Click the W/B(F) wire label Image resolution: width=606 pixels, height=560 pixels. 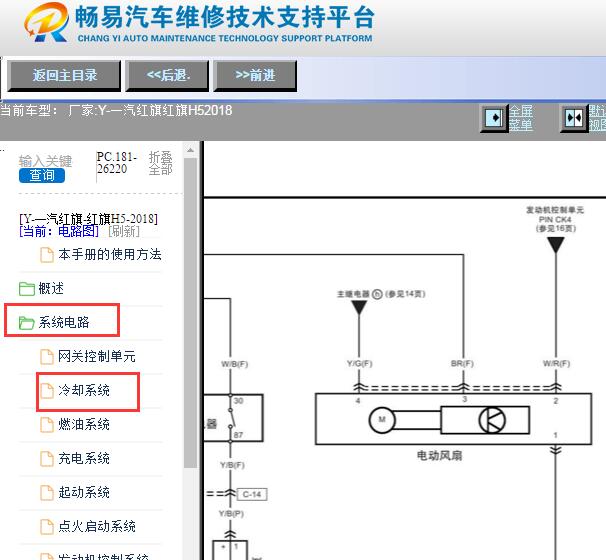tap(235, 364)
